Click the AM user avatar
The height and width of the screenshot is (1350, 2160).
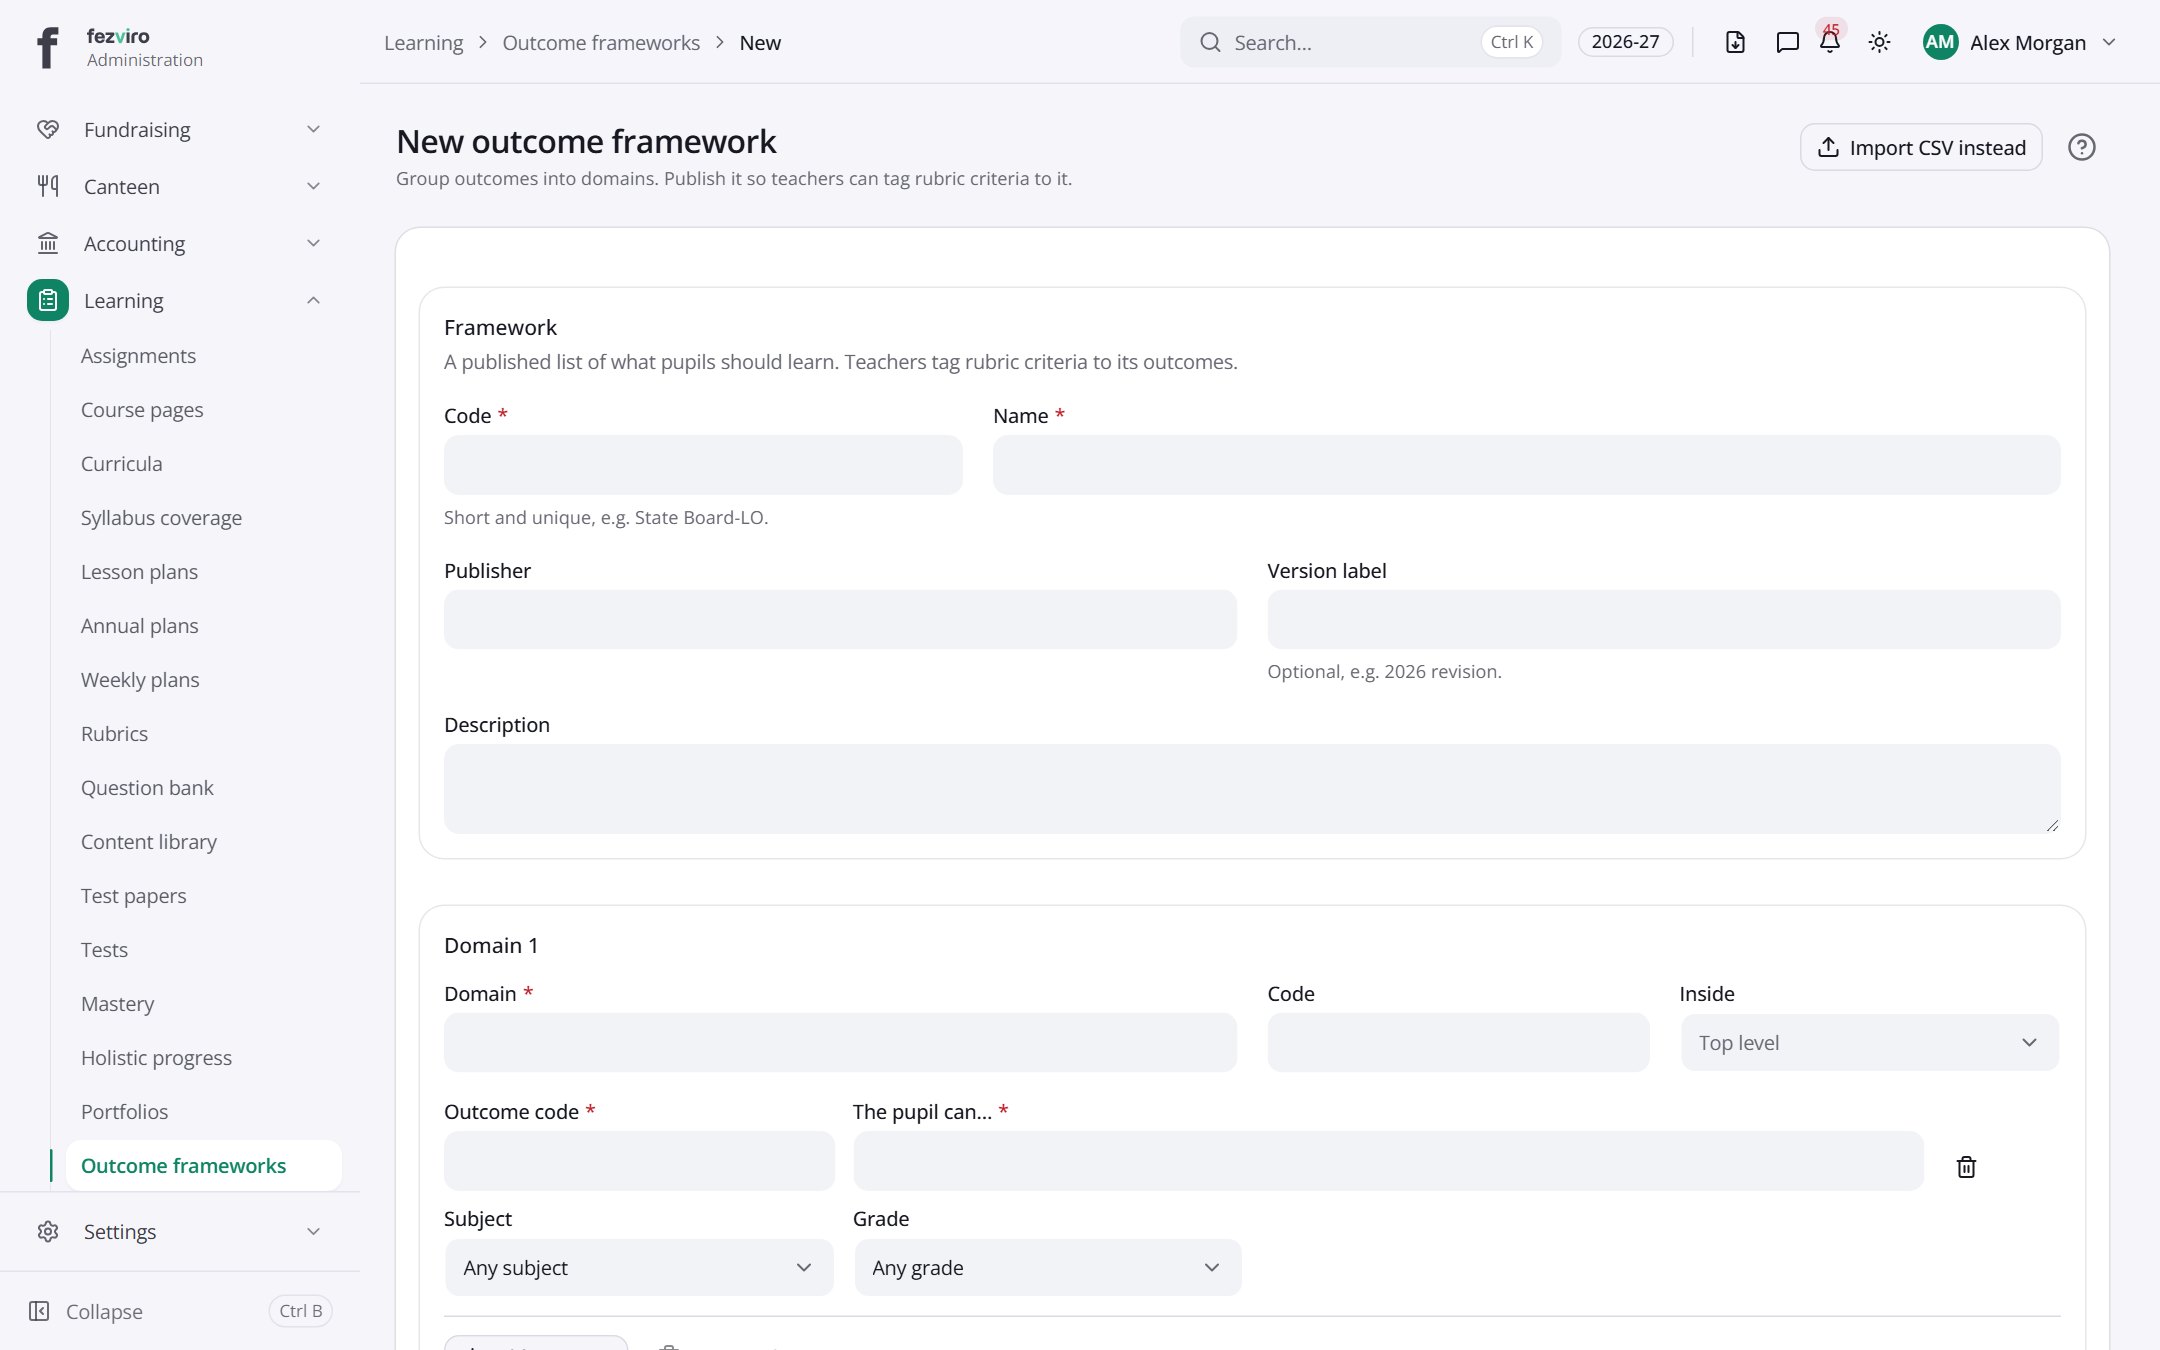[x=1940, y=42]
